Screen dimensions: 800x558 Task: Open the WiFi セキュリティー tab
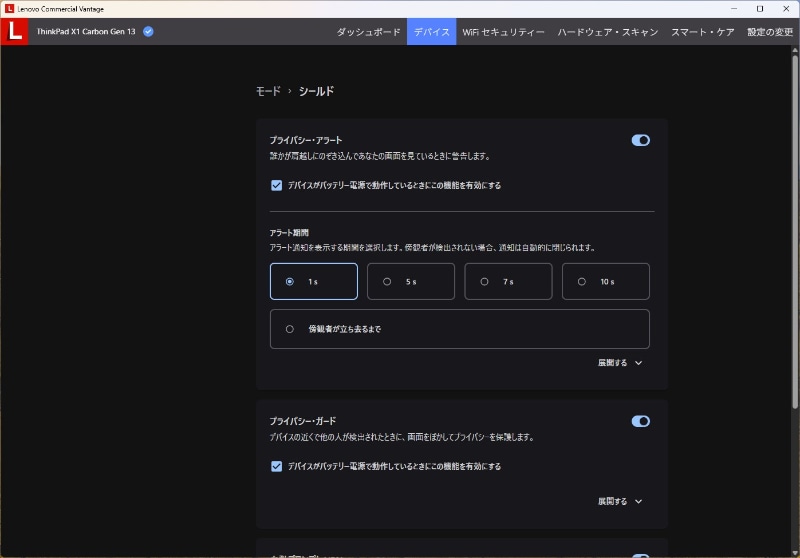pyautogui.click(x=504, y=32)
